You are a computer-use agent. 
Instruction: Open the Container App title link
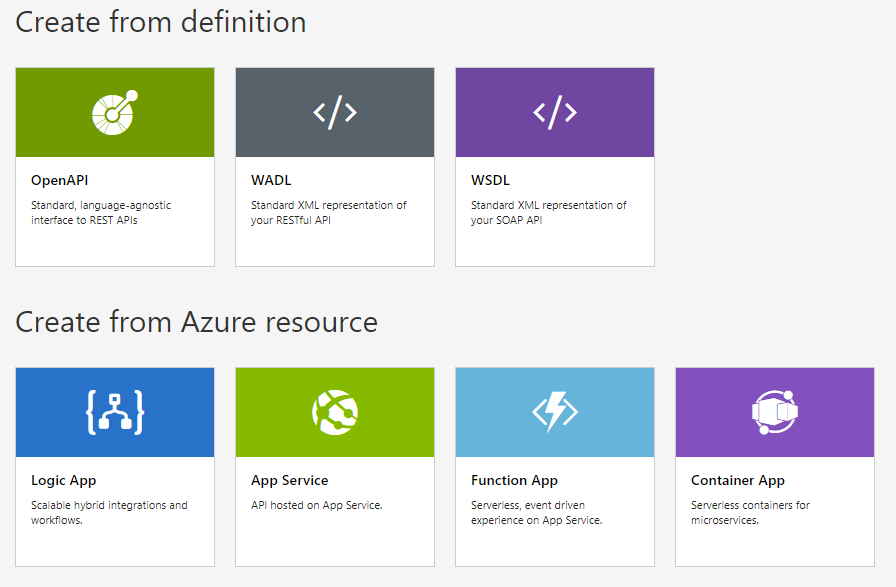[x=738, y=481]
